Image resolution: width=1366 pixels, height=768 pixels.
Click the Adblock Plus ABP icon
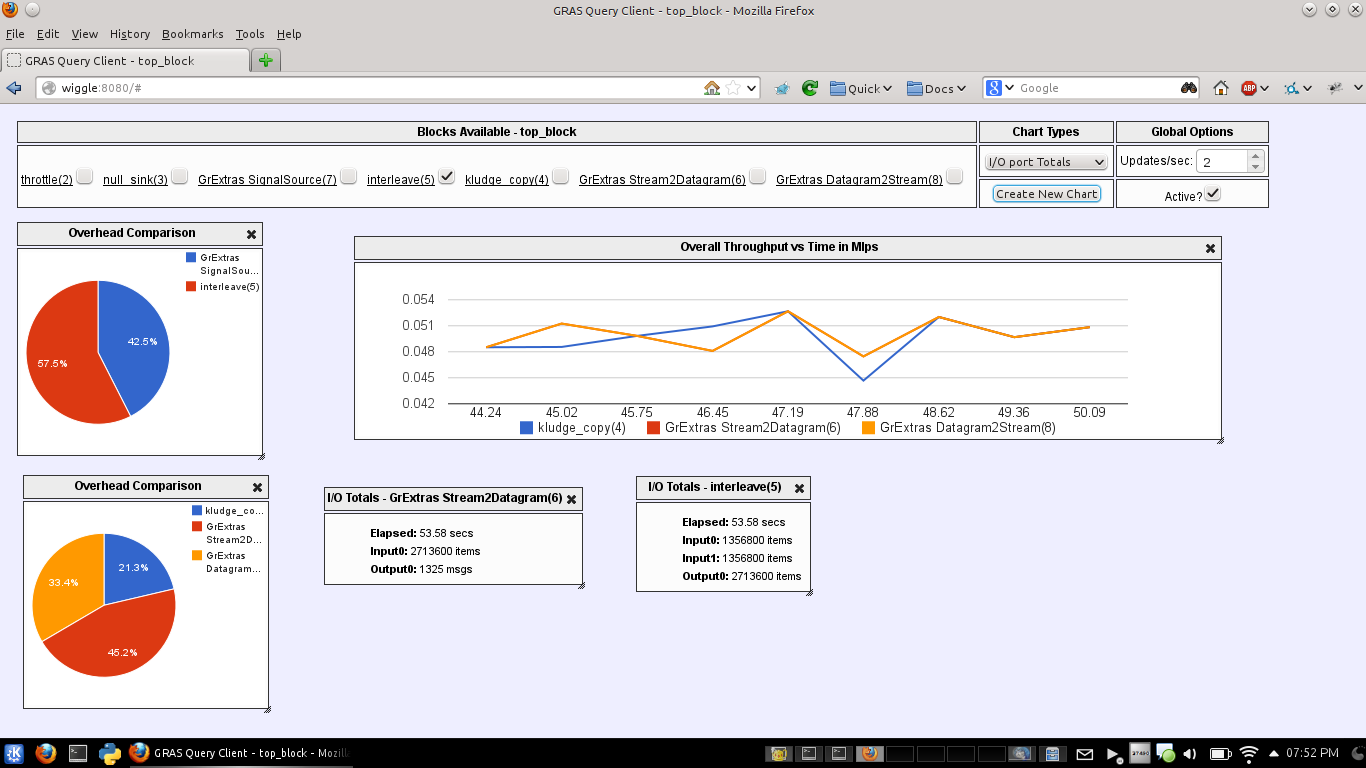click(1249, 88)
